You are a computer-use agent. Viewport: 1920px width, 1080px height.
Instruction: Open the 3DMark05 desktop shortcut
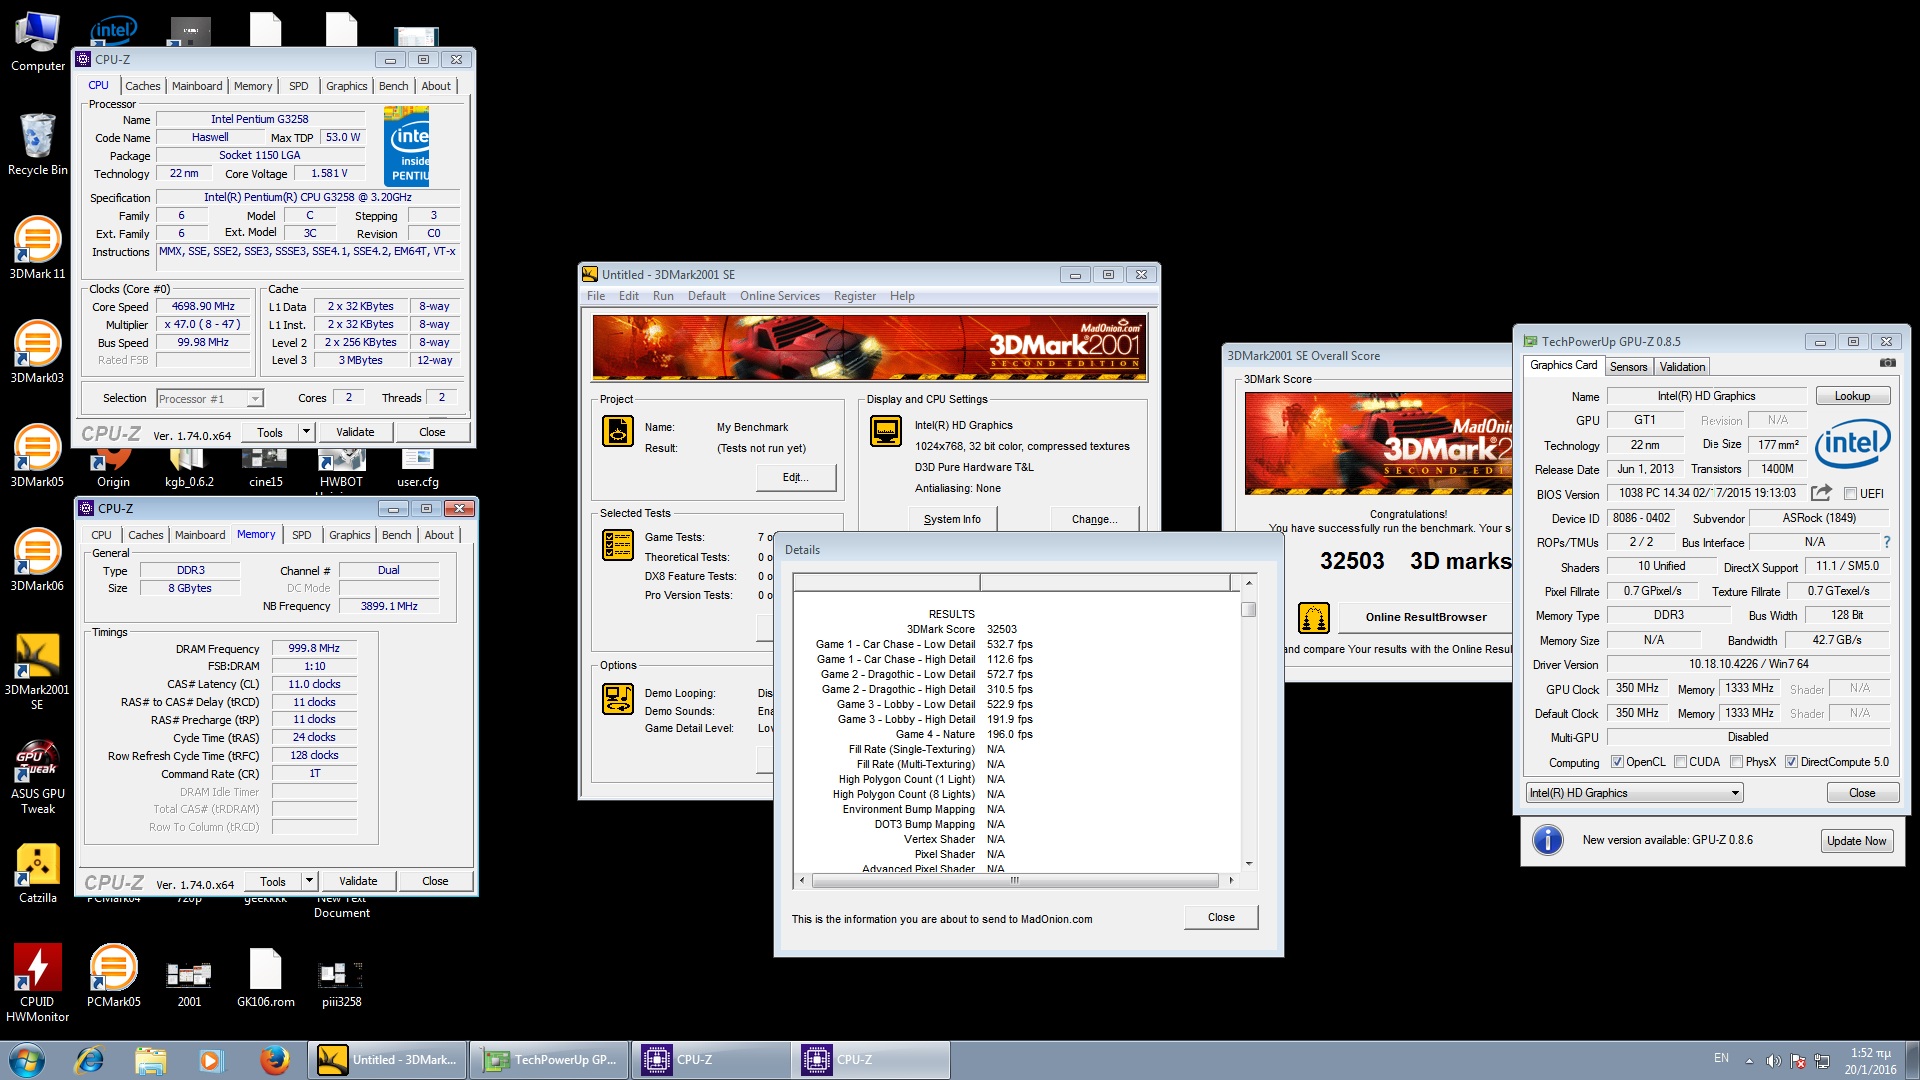coord(37,454)
